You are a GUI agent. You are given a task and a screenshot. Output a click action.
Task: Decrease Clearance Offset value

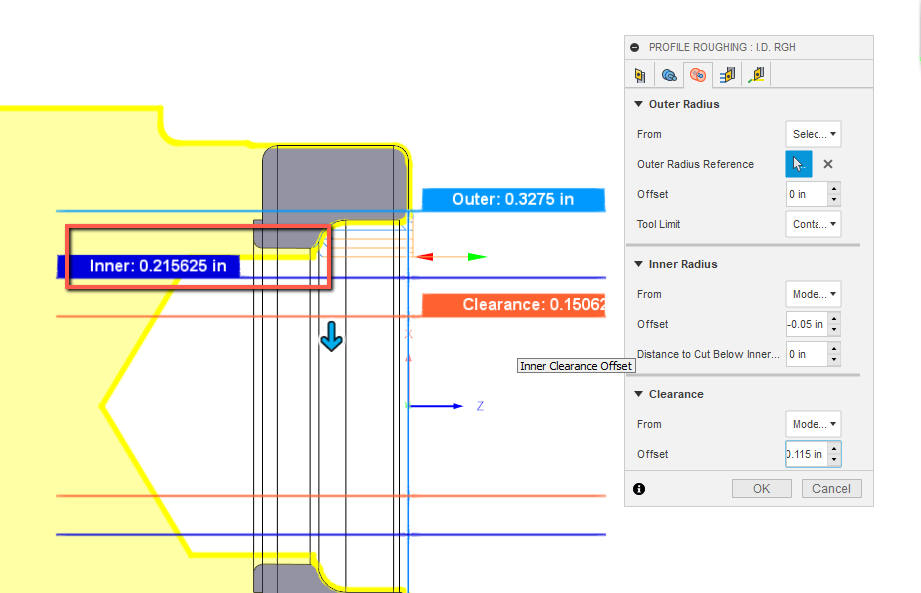click(834, 460)
